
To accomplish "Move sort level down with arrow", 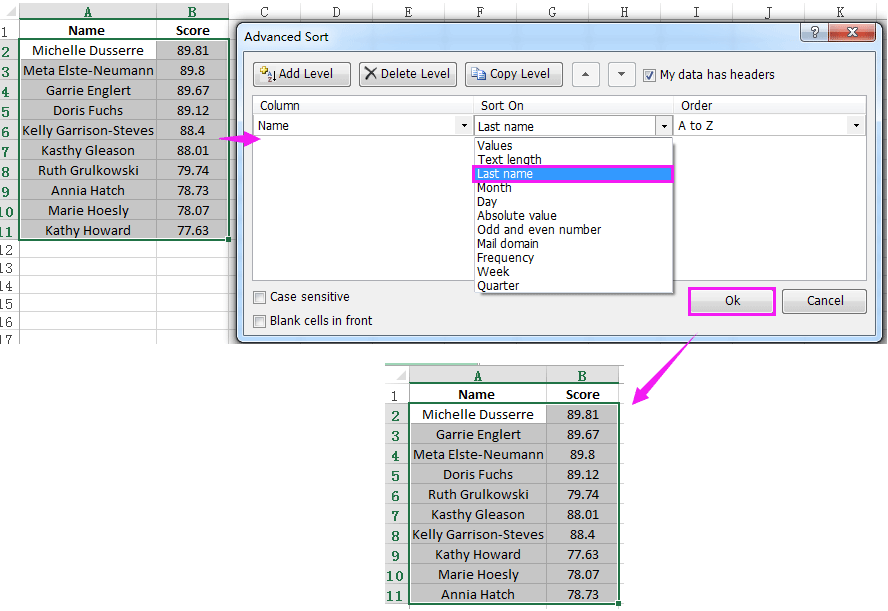I will [621, 74].
